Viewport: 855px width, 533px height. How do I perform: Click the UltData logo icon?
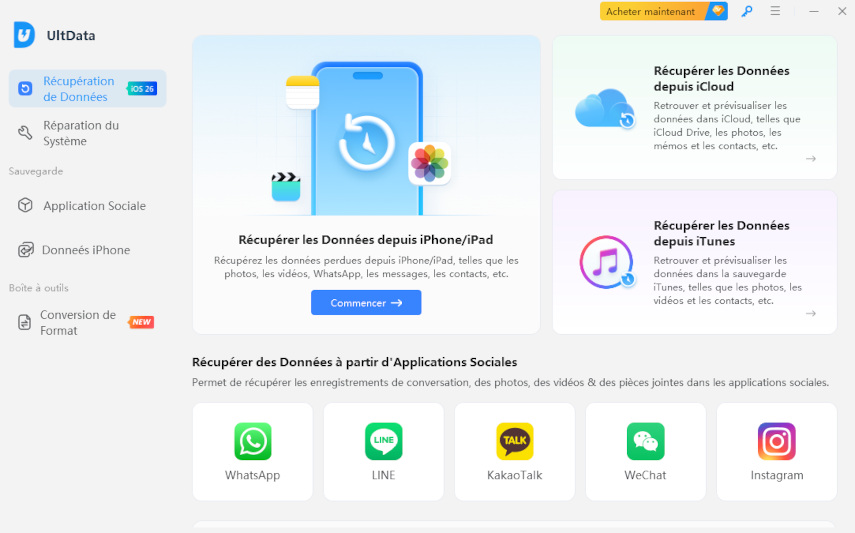pyautogui.click(x=24, y=35)
